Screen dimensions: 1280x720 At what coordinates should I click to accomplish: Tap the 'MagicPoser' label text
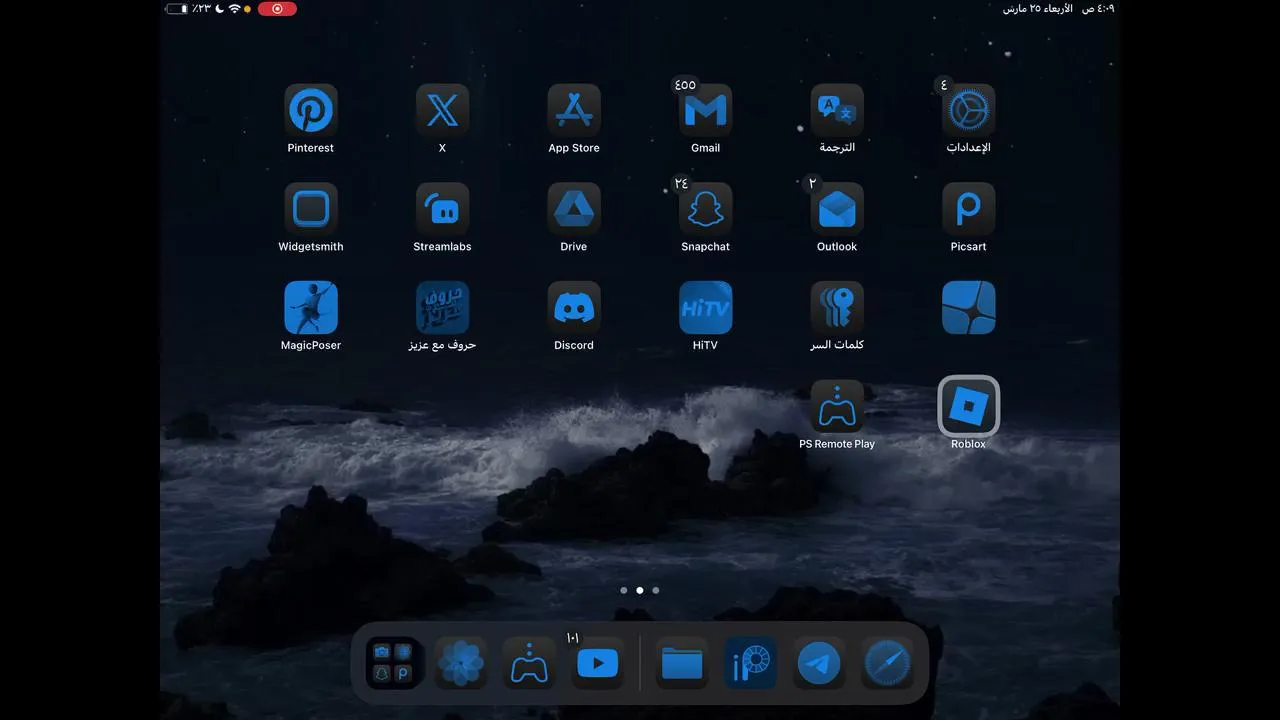tap(311, 345)
